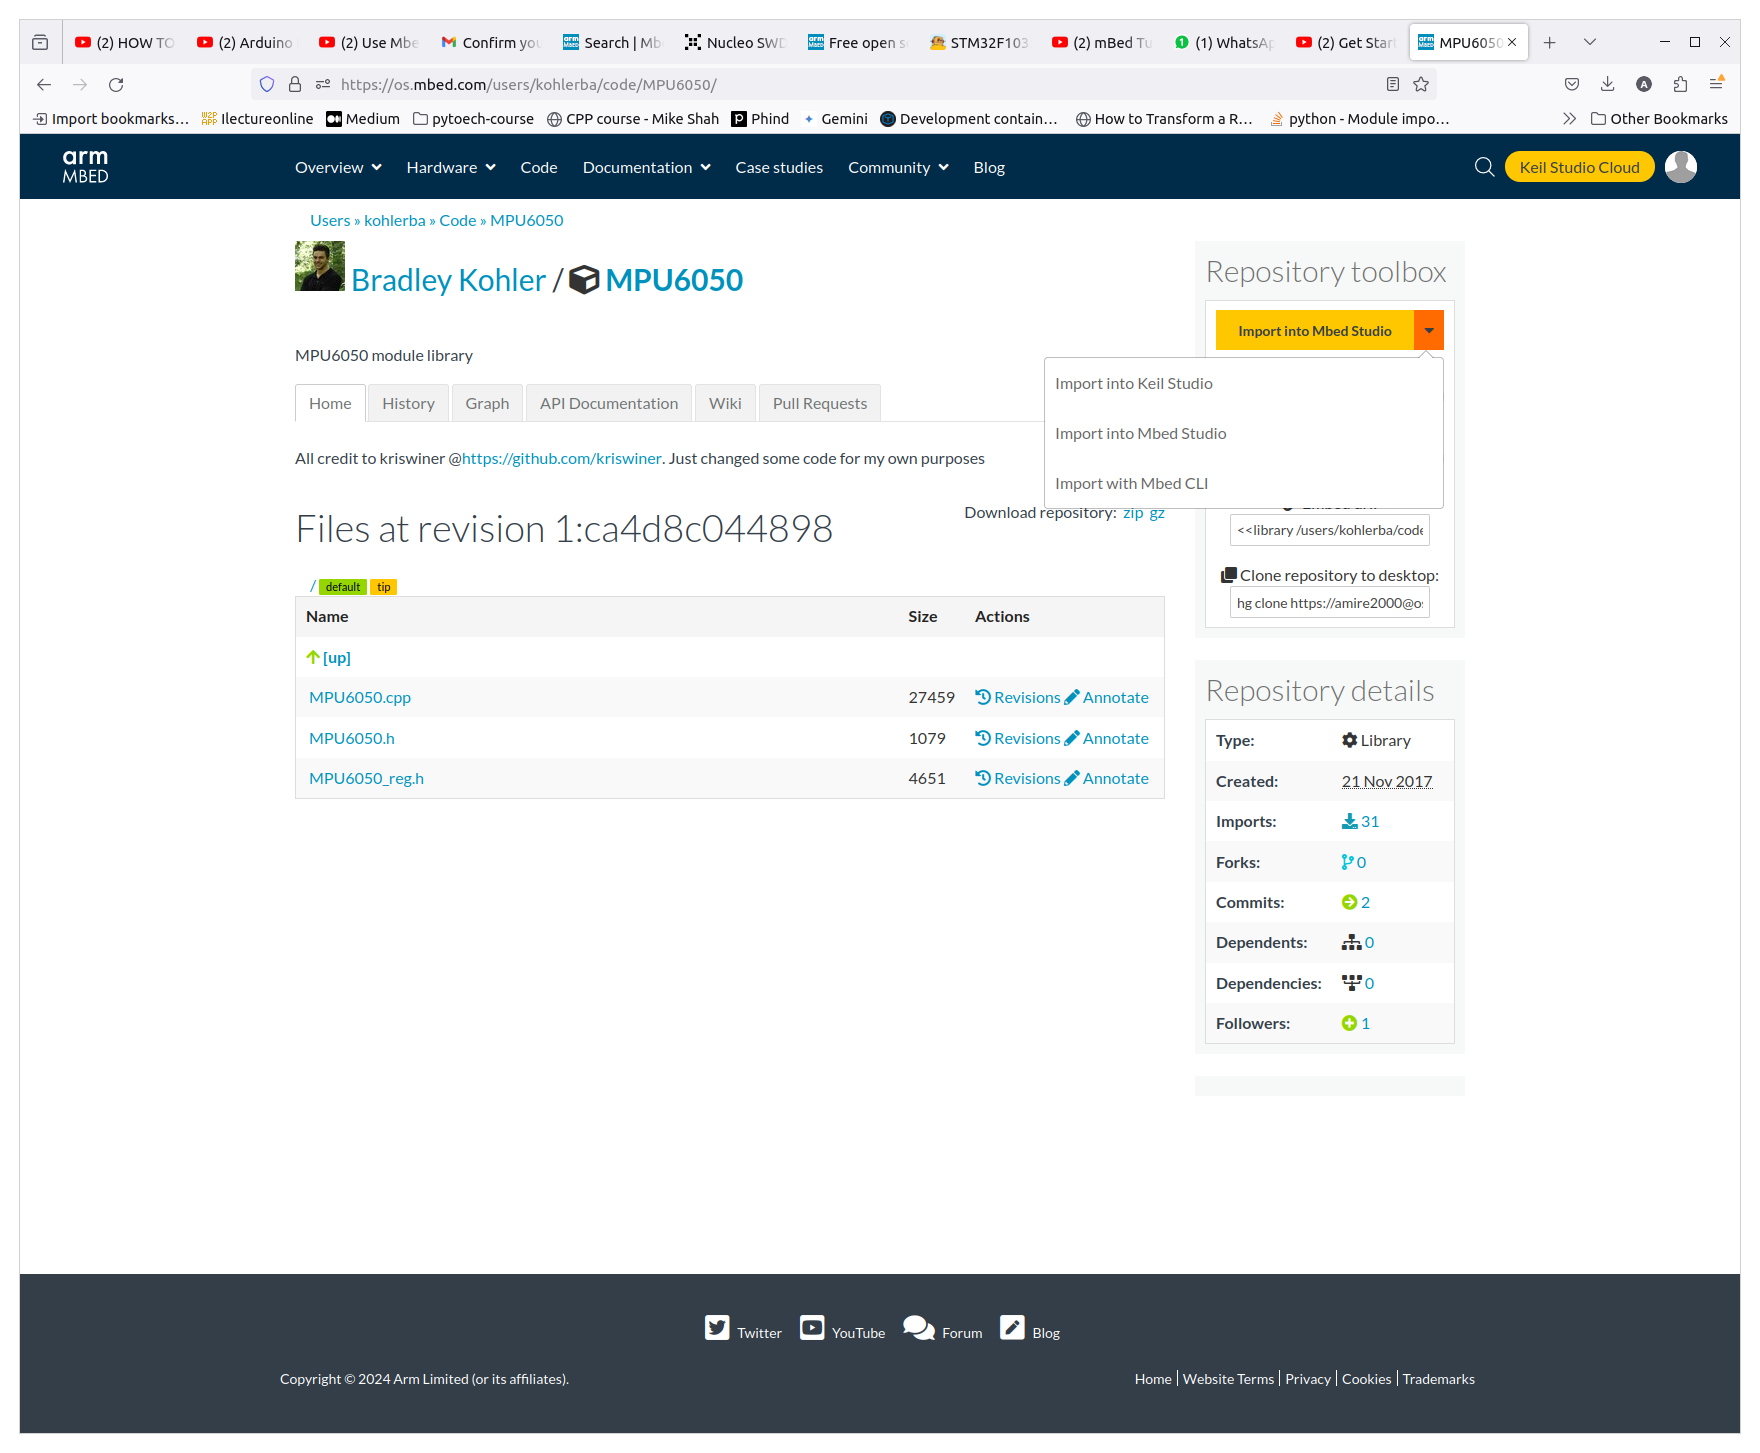Expand the Hardware nav menu
The image size is (1760, 1453).
click(451, 168)
